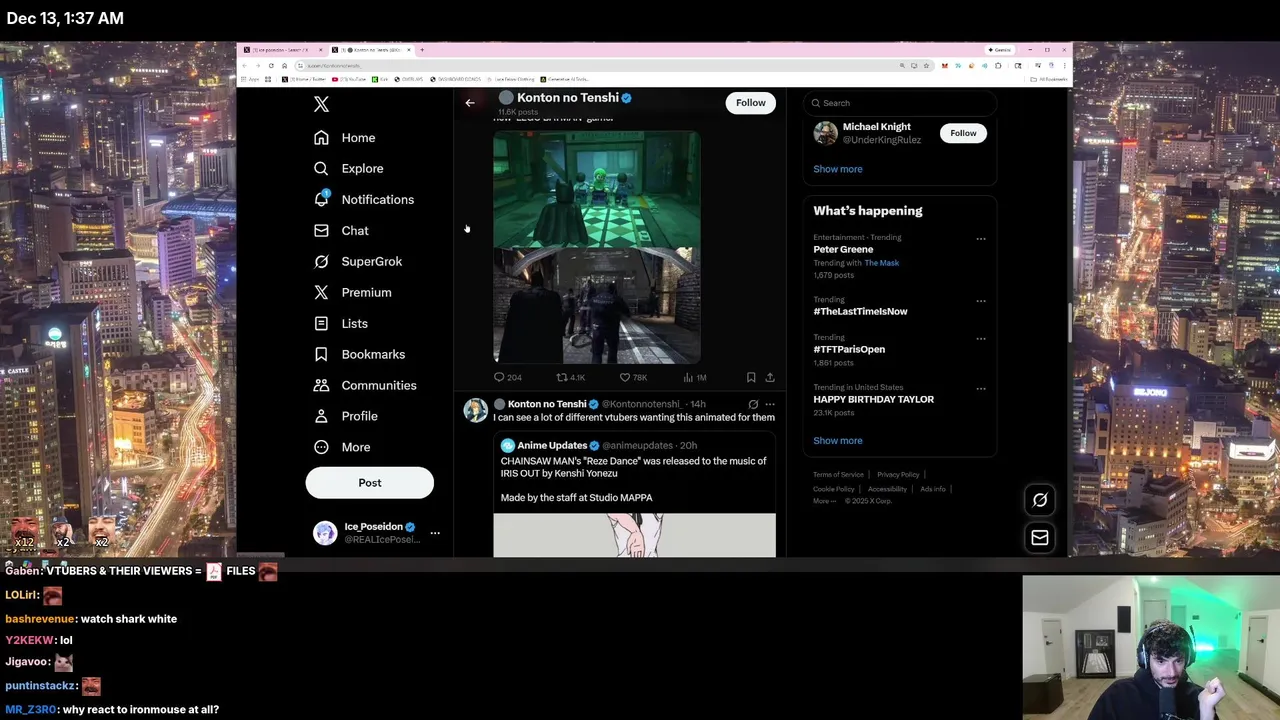Open the Explore page
Screen dimensions: 1280x720
(348, 169)
